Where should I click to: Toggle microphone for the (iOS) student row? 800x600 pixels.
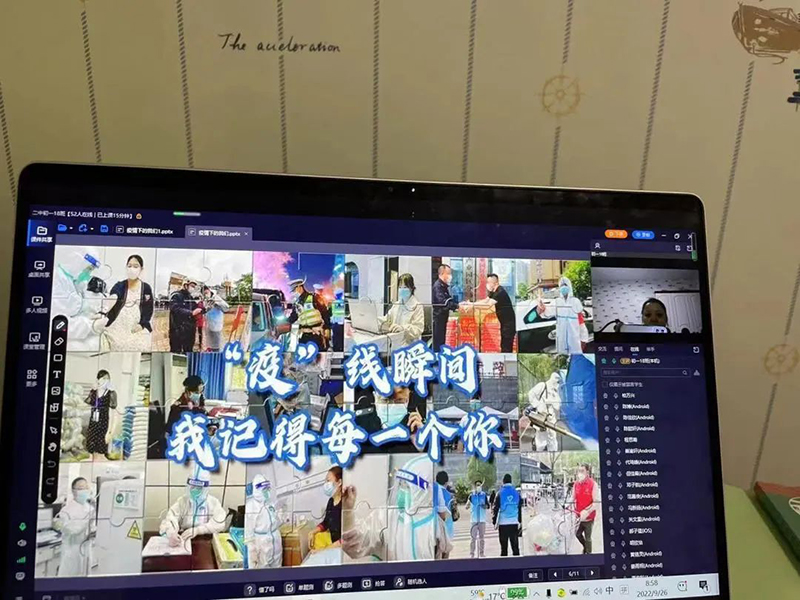coord(621,531)
